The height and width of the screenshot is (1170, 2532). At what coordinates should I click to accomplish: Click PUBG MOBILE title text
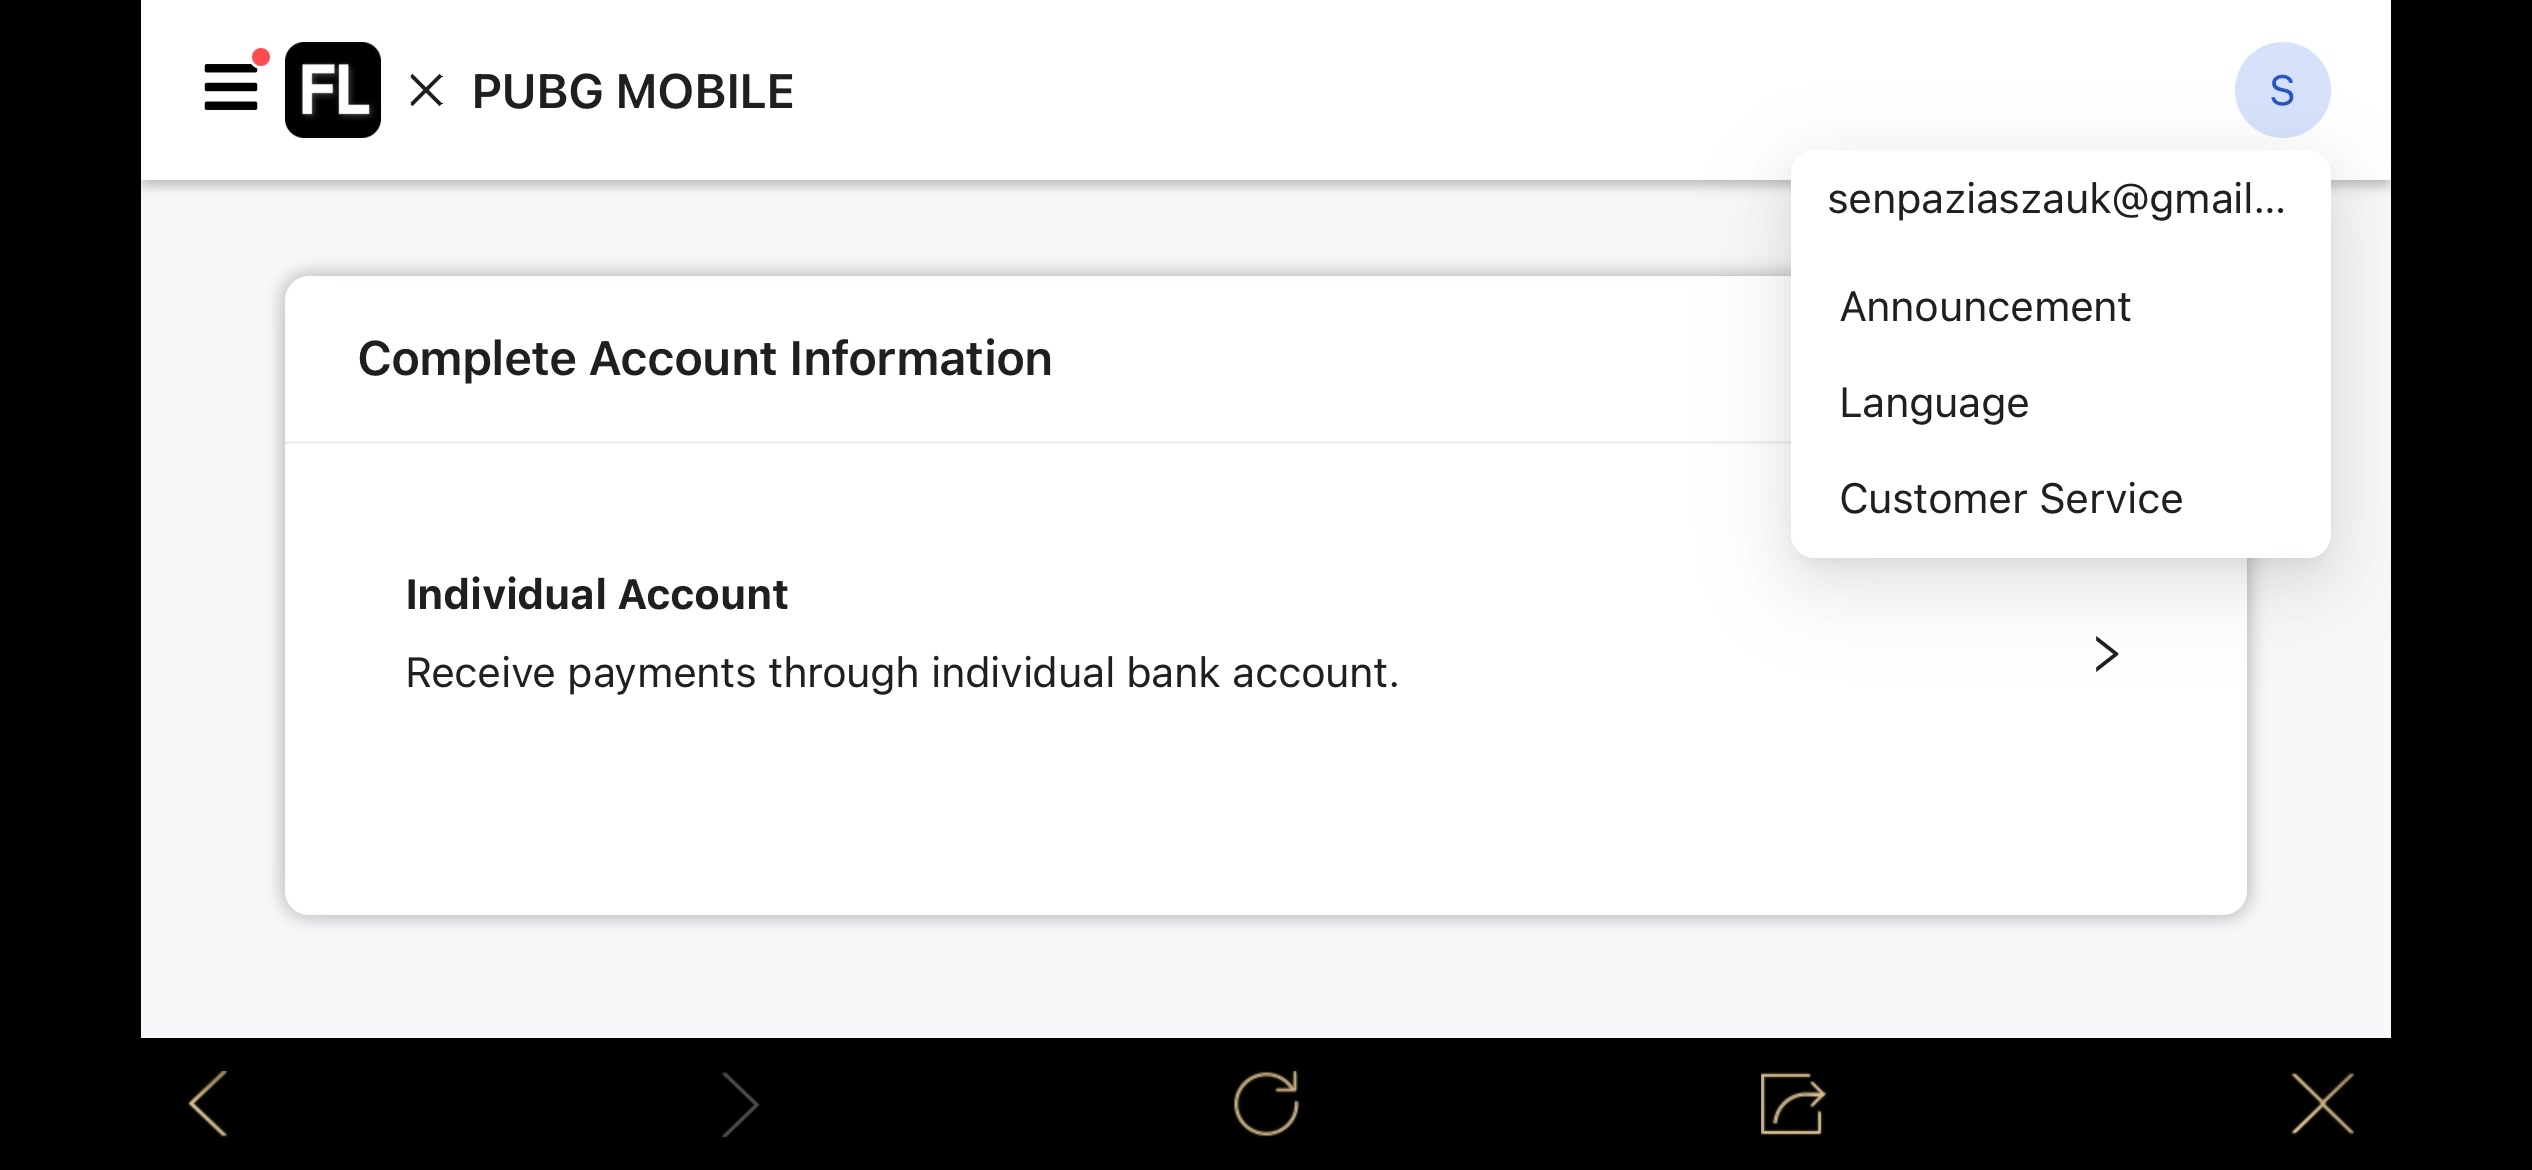[632, 91]
